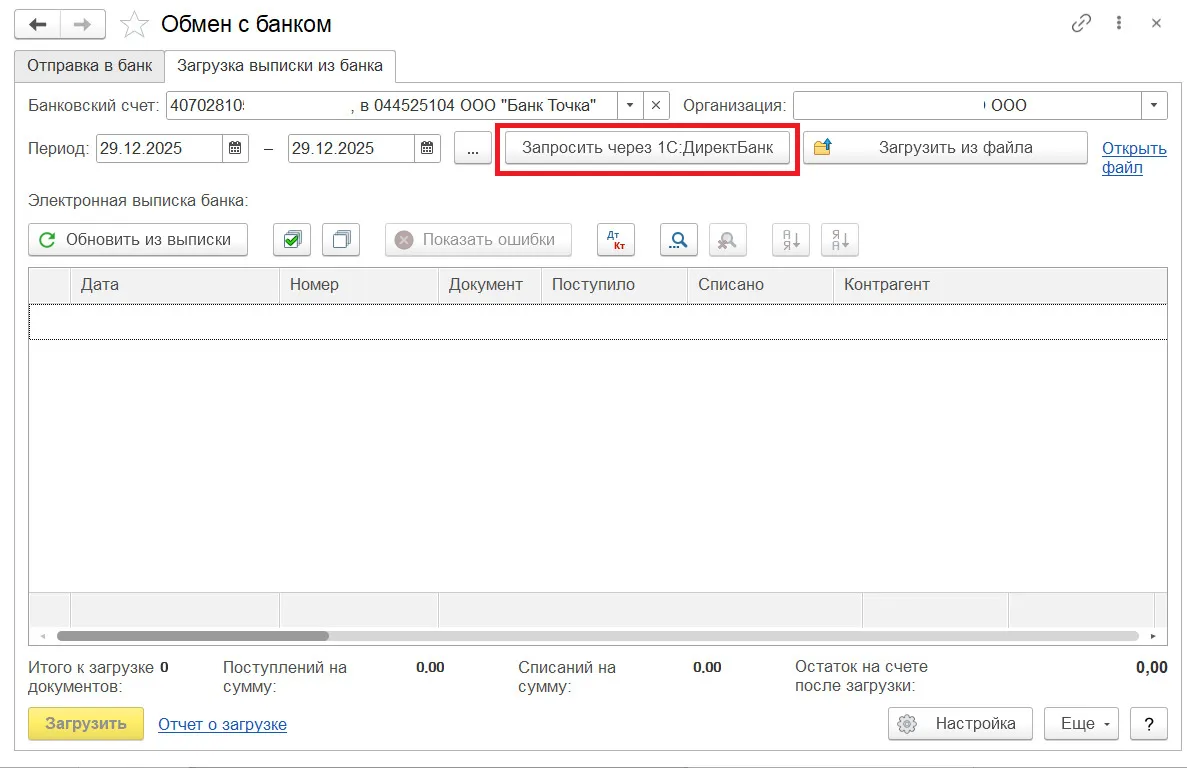Select Загрузка выписки из банка tab
This screenshot has width=1187, height=768.
280,66
